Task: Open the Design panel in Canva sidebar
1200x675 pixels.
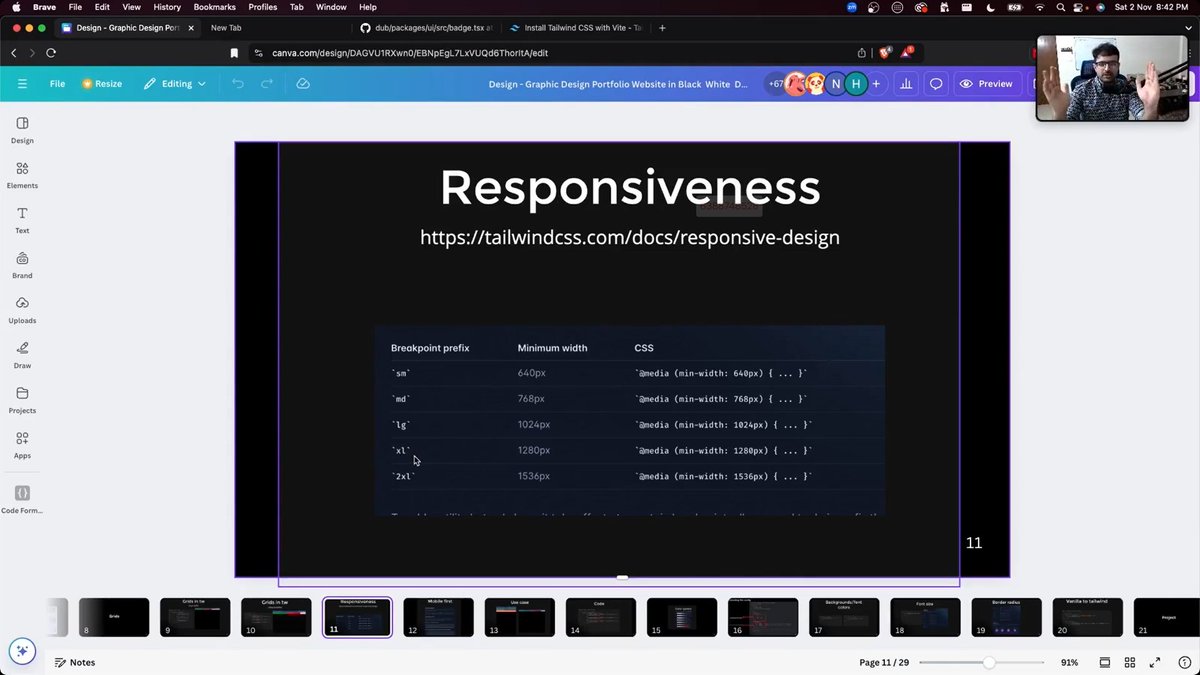Action: (22, 130)
